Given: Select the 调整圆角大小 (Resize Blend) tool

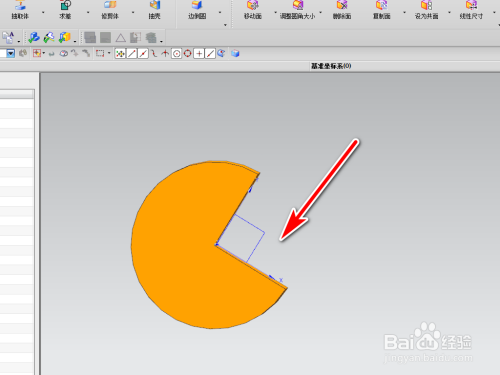Looking at the screenshot, I should point(297,10).
